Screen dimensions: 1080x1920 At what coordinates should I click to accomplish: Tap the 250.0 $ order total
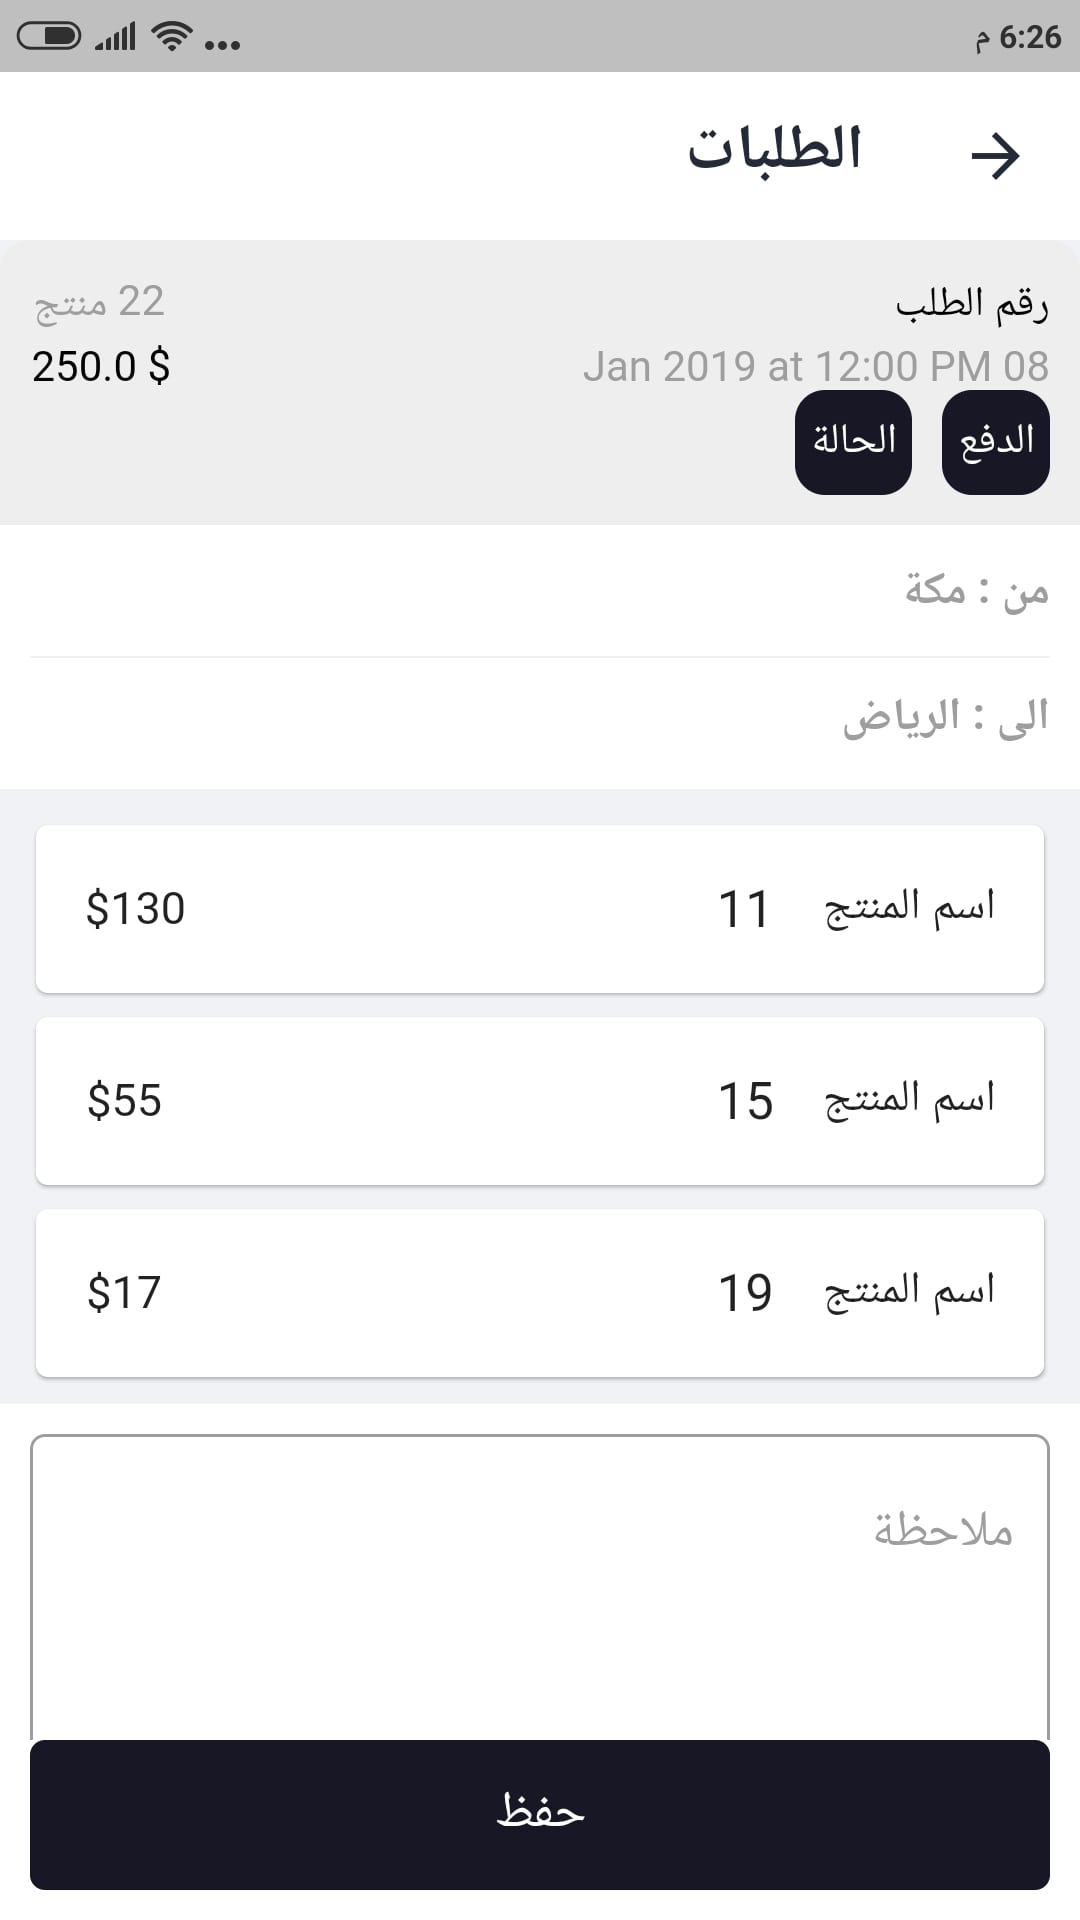coord(101,367)
